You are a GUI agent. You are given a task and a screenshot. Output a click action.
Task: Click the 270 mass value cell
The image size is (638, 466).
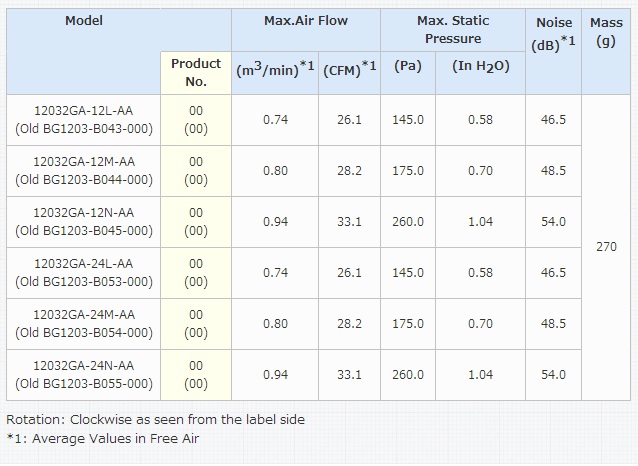606,247
